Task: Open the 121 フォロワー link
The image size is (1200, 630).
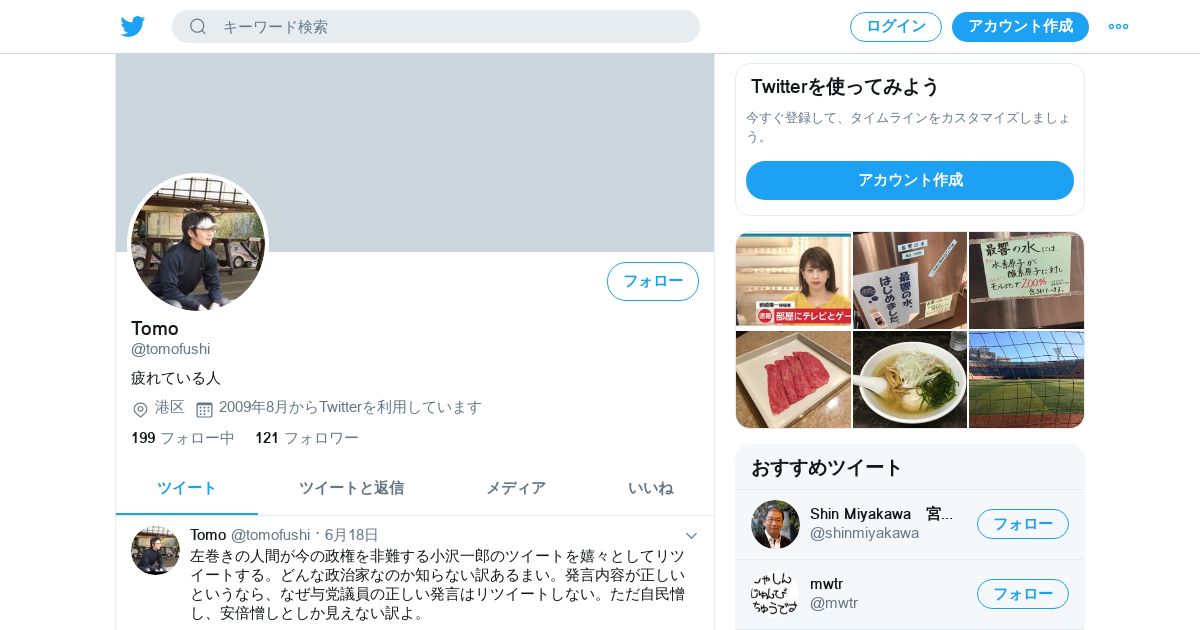Action: point(307,438)
